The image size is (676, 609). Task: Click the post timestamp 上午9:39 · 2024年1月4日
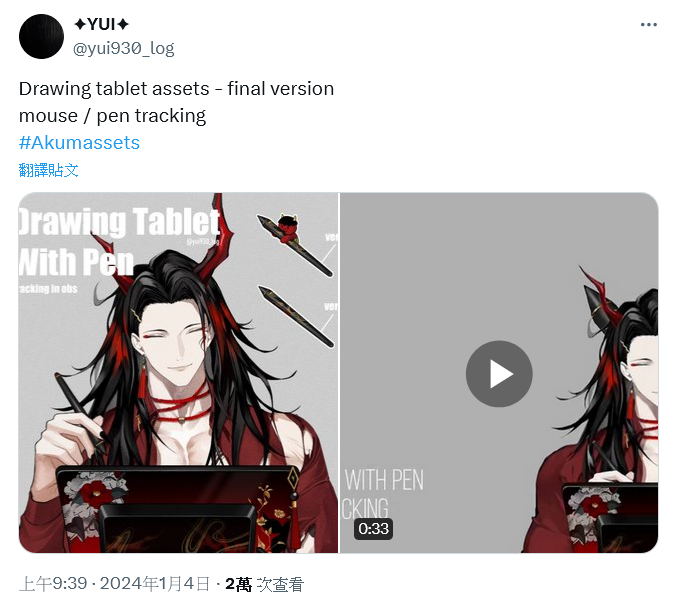[115, 584]
